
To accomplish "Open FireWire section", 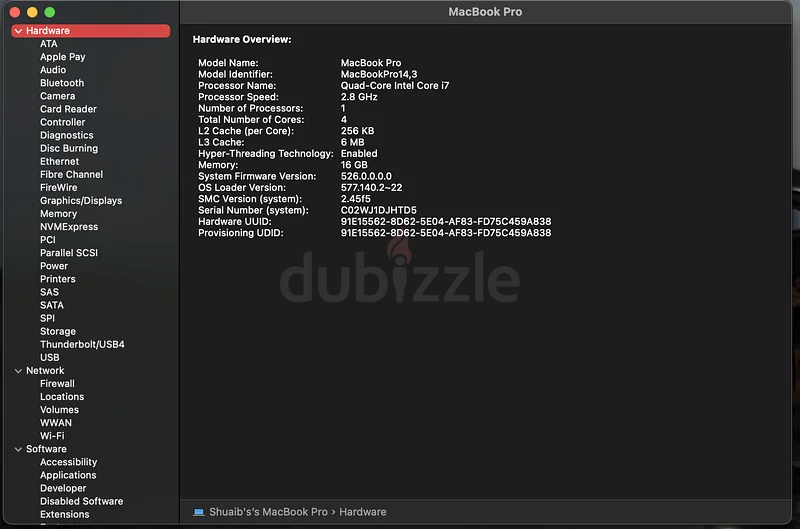I will (x=59, y=188).
